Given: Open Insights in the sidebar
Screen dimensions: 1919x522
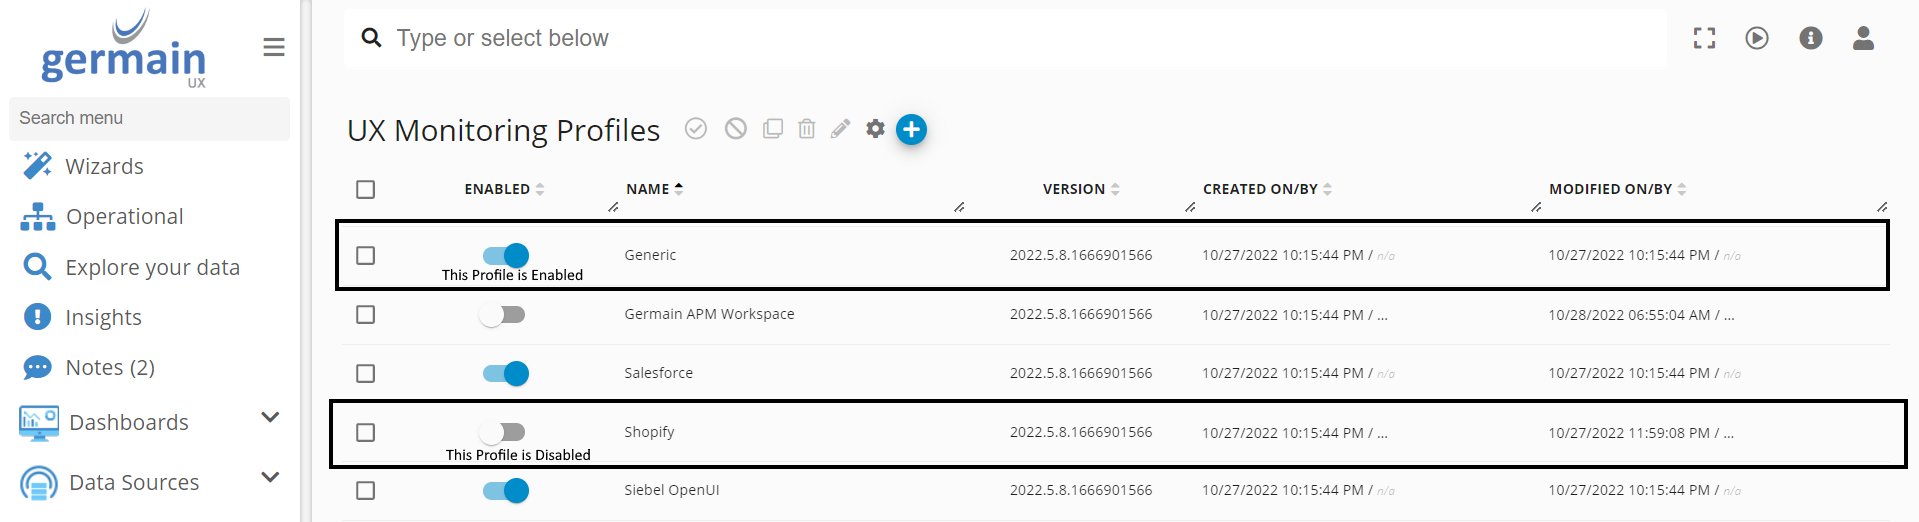Looking at the screenshot, I should pyautogui.click(x=103, y=317).
